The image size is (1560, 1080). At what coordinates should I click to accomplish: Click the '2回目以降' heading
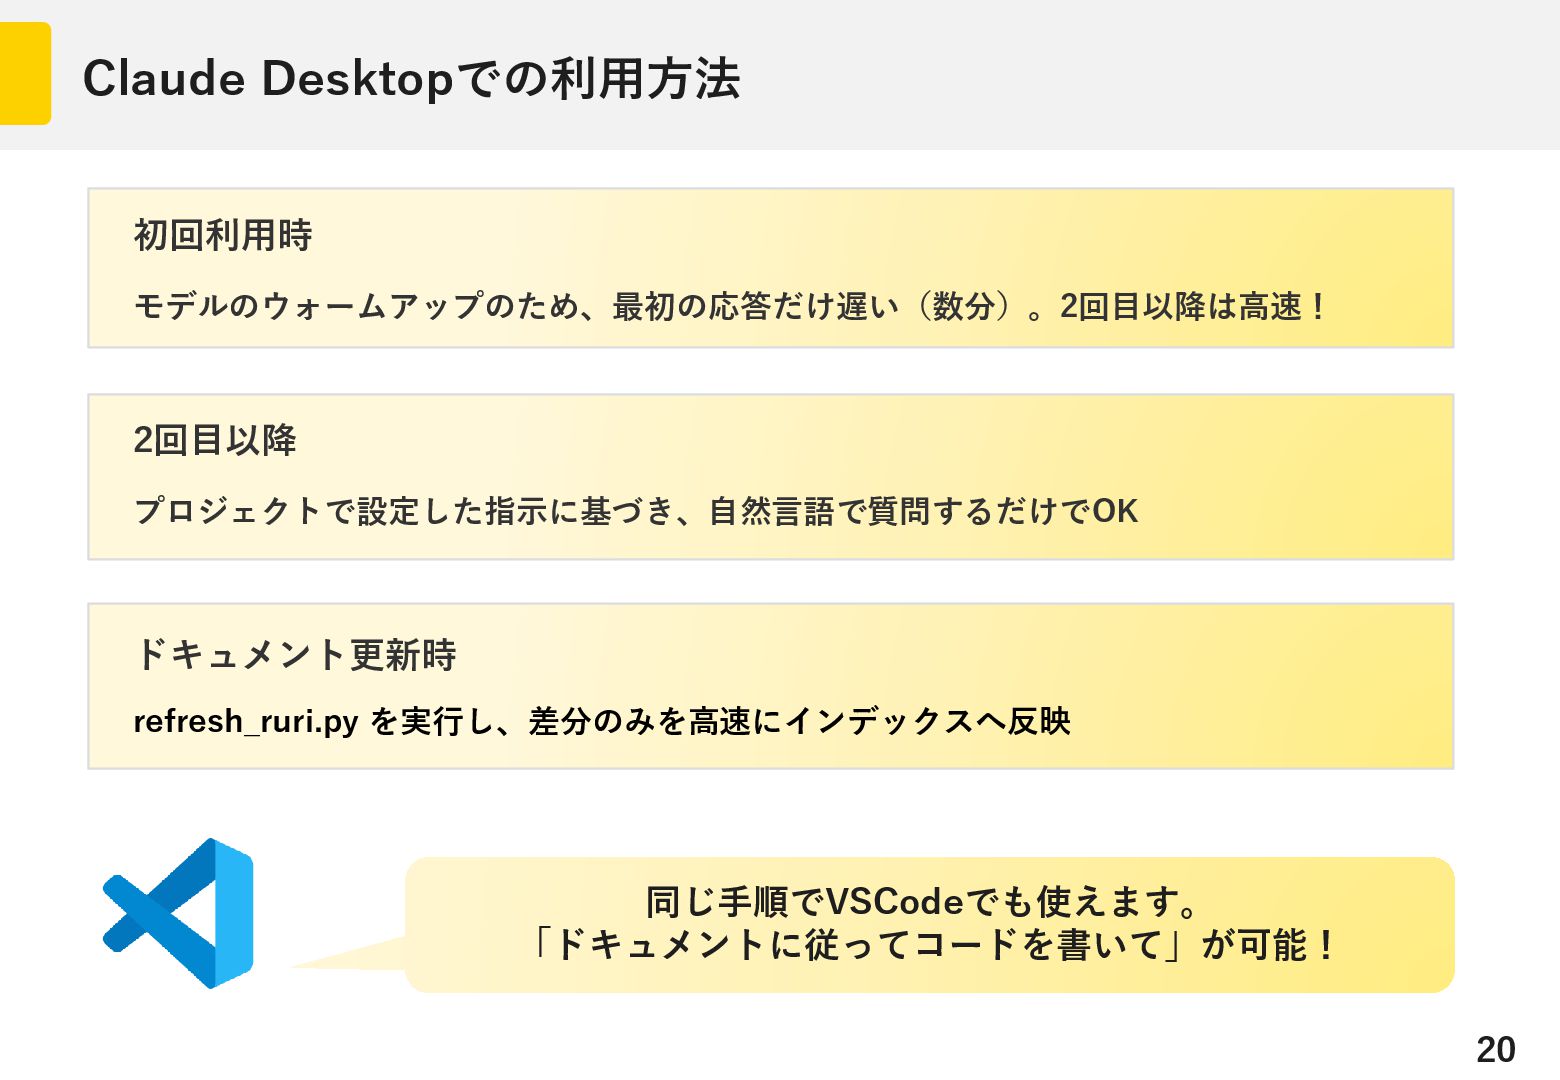pos(215,440)
